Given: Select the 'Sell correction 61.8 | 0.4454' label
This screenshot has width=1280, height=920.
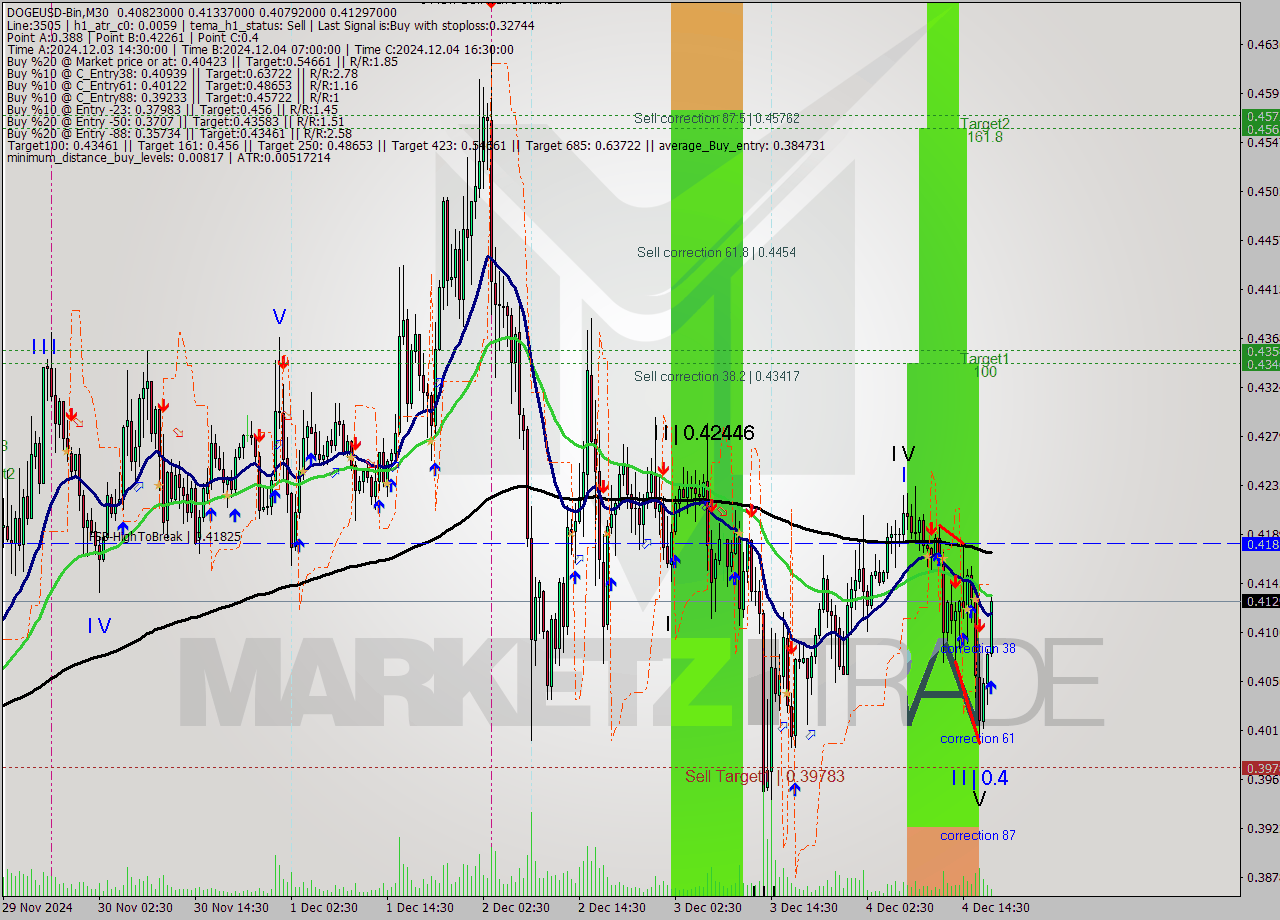Looking at the screenshot, I should [x=716, y=252].
